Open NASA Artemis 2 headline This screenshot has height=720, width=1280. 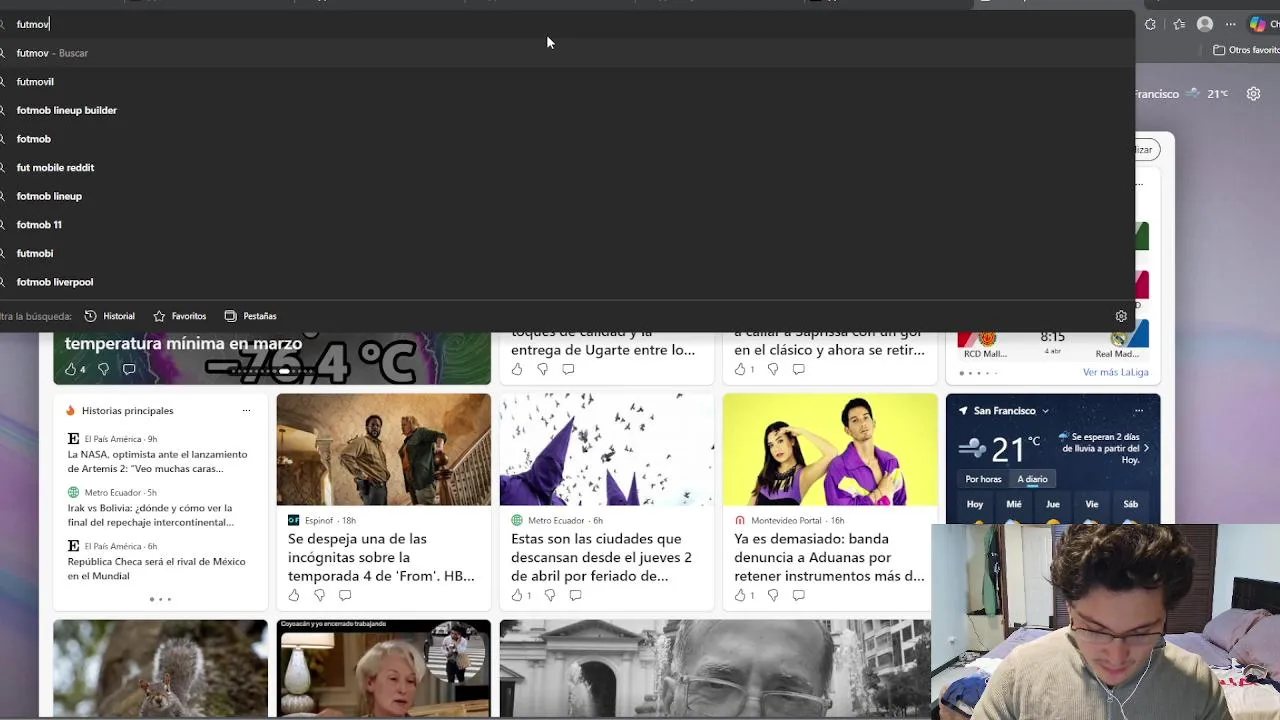pyautogui.click(x=157, y=461)
